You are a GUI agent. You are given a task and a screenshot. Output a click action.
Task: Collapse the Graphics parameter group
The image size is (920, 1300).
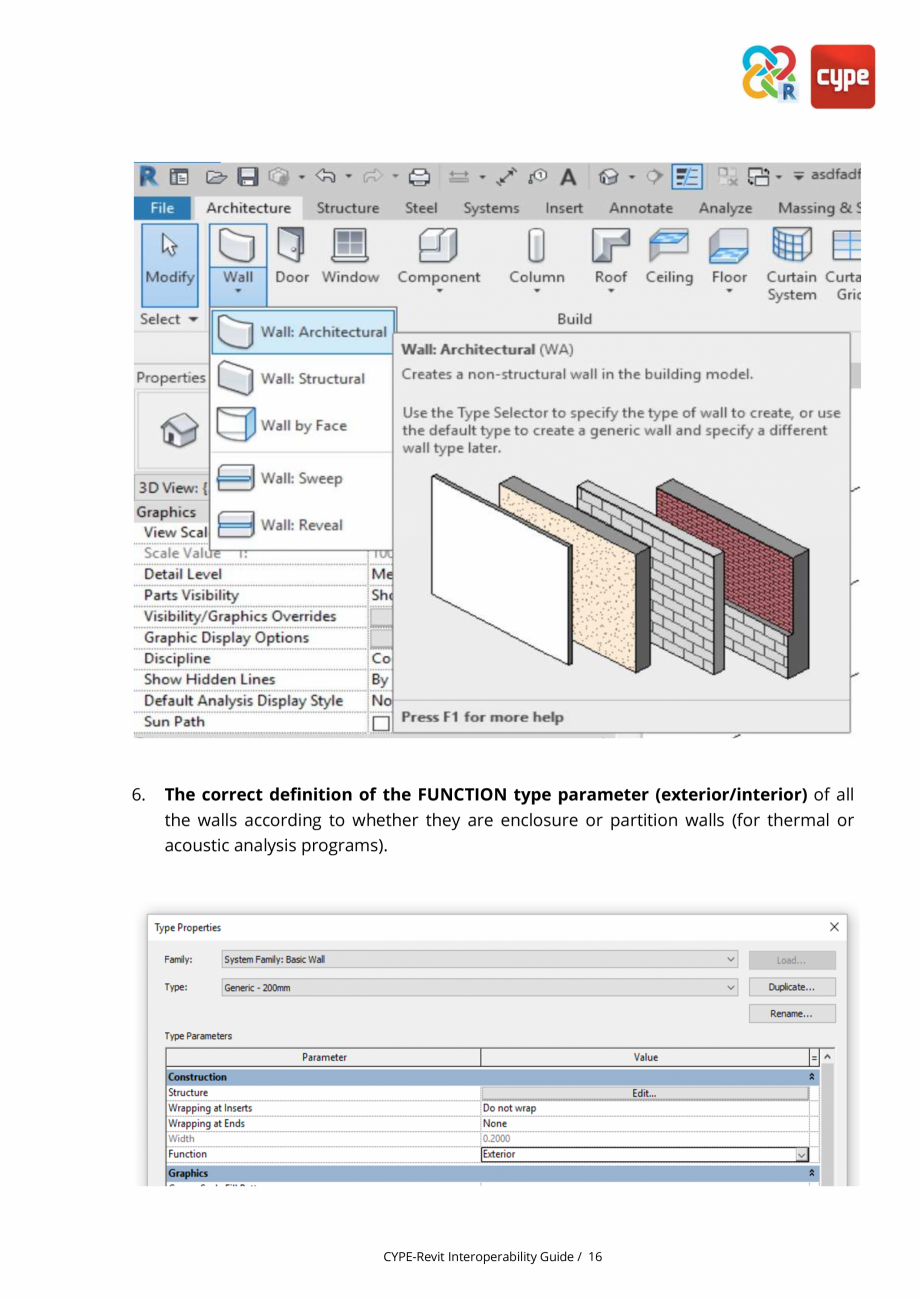(x=810, y=1173)
